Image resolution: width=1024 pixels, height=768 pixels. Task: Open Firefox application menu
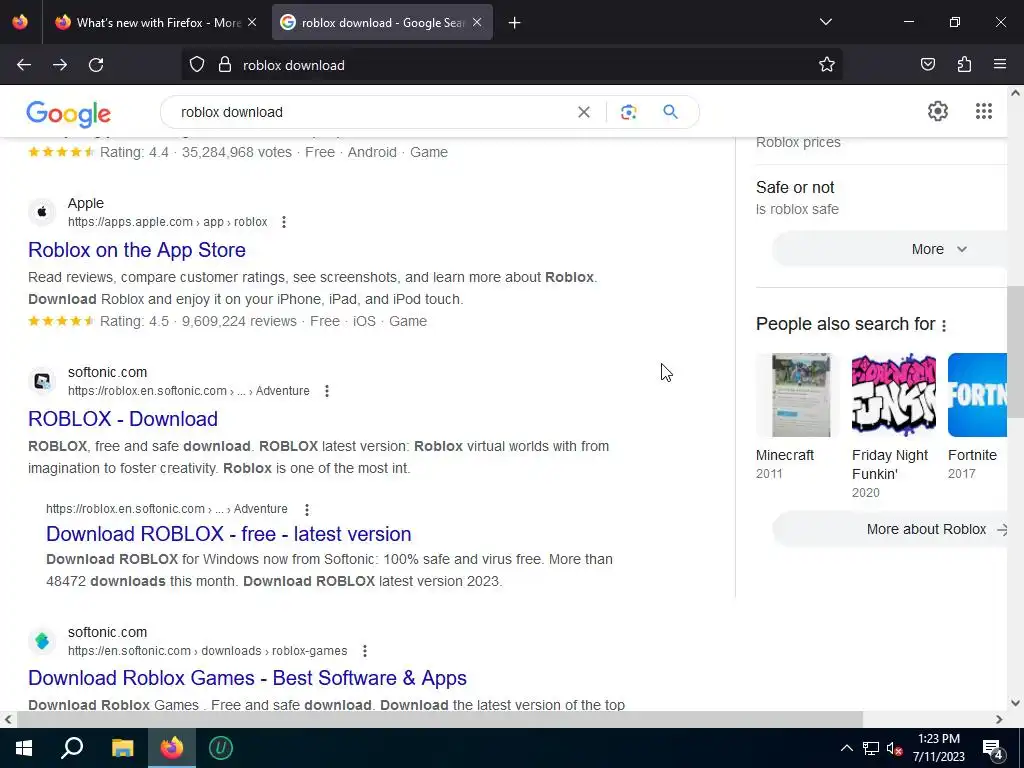pyautogui.click(x=1000, y=65)
